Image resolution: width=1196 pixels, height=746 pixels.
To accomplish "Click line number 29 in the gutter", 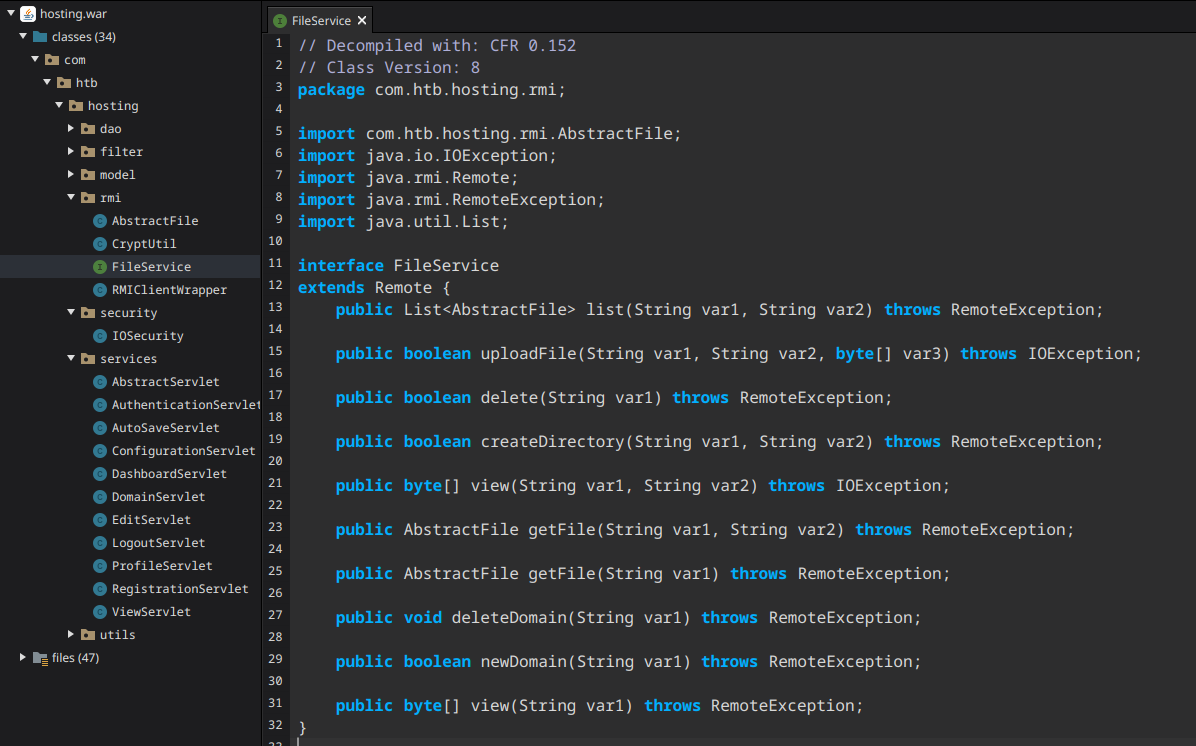I will coord(275,658).
